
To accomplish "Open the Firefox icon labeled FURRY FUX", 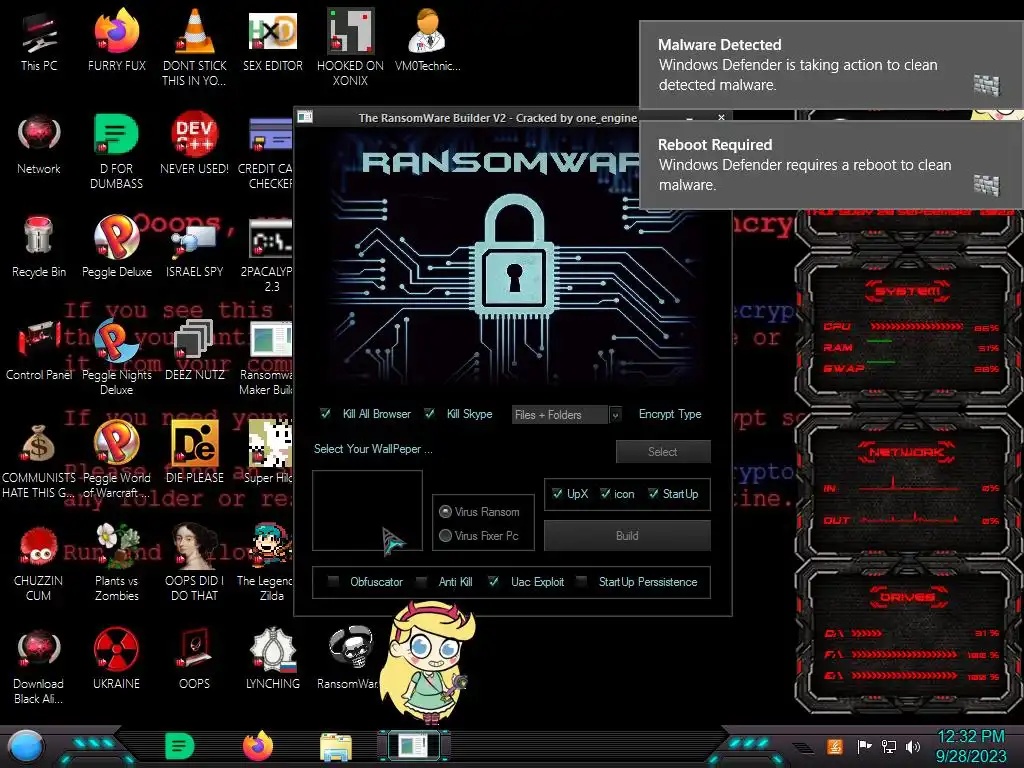I will 116,41.
